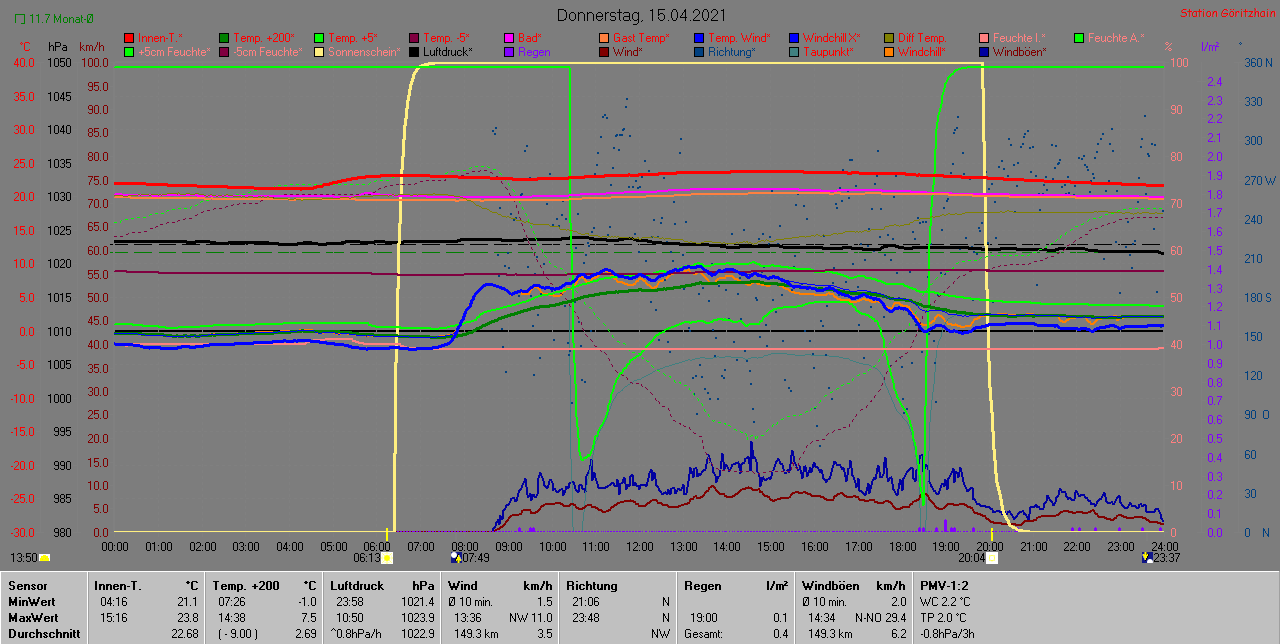The height and width of the screenshot is (644, 1280).
Task: Click the gust value N-NO 29.4
Action: (881, 618)
